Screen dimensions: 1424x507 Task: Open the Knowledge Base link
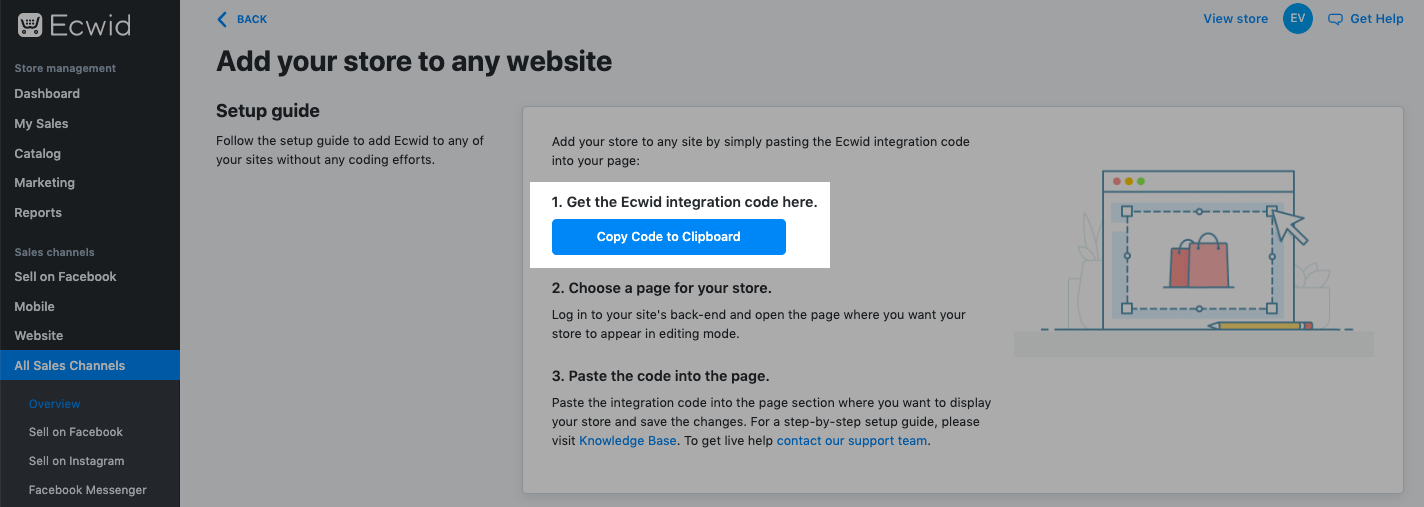point(628,440)
